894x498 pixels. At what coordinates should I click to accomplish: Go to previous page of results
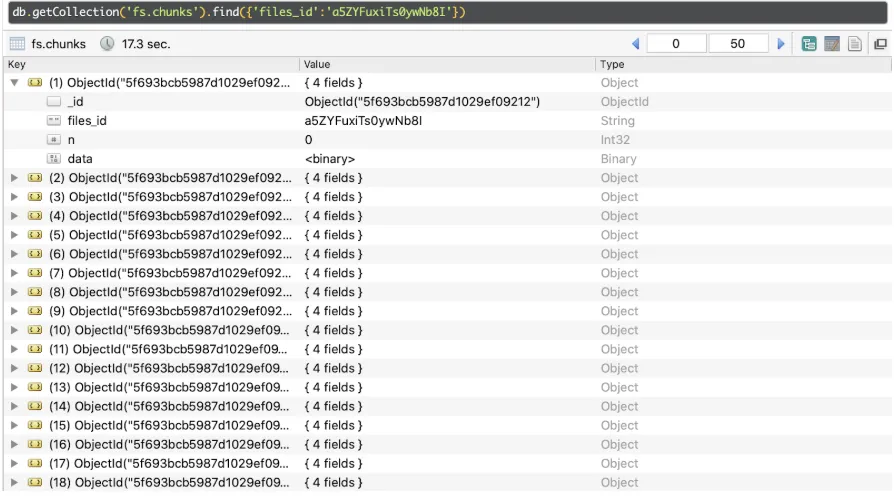coord(636,44)
